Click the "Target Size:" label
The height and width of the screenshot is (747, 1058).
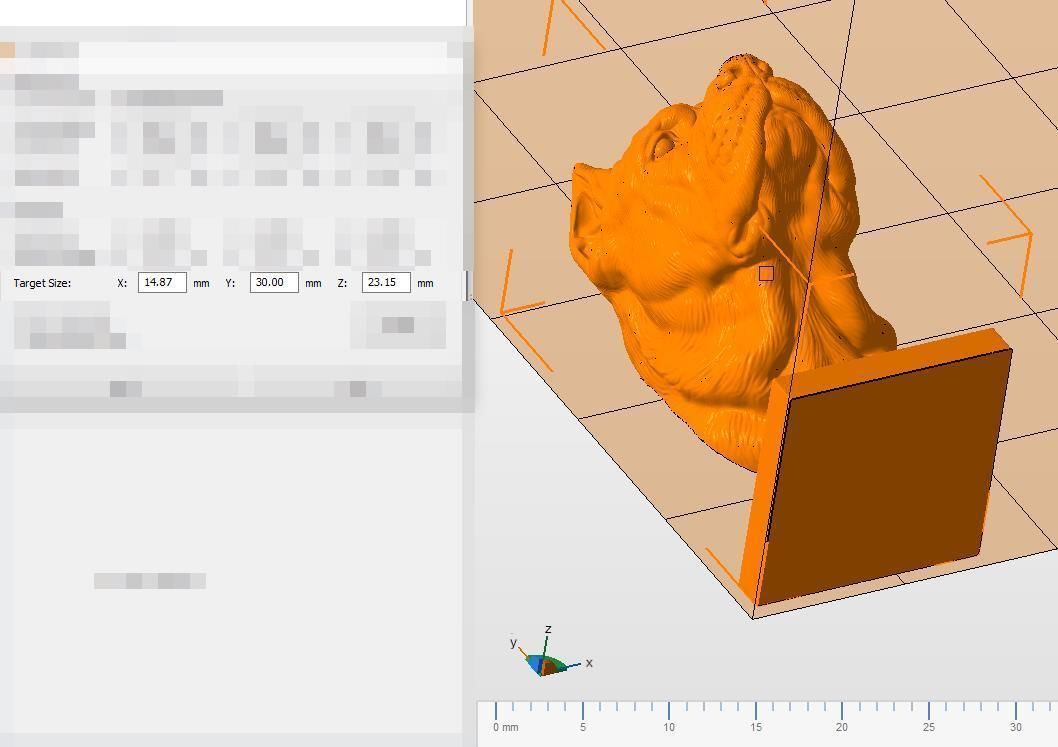pyautogui.click(x=42, y=283)
